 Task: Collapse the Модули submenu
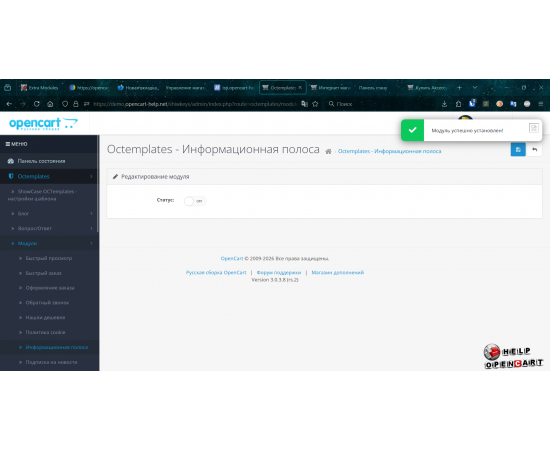49,243
